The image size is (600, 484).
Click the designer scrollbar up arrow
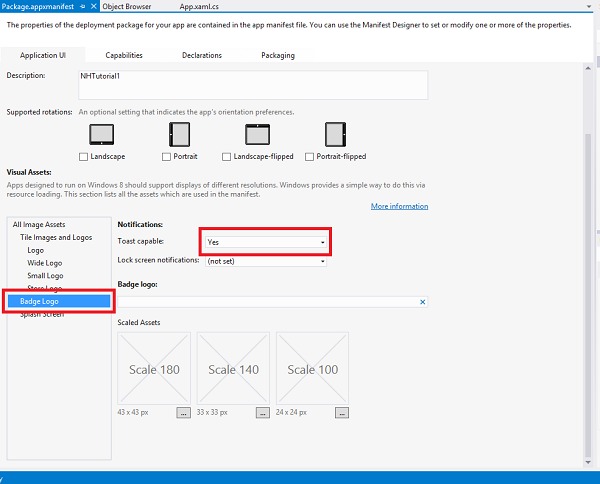click(x=588, y=68)
